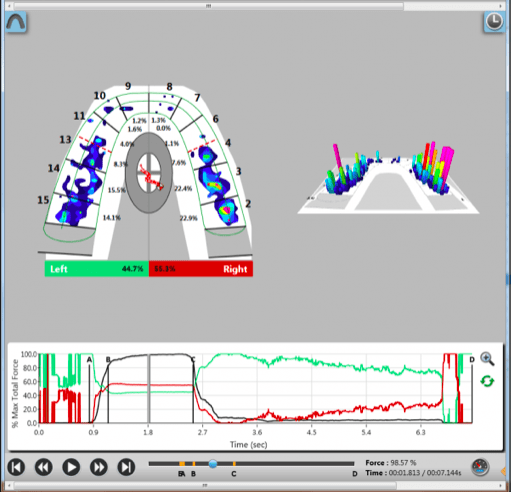Click the rewind playback button
This screenshot has width=511, height=492.
[44, 467]
